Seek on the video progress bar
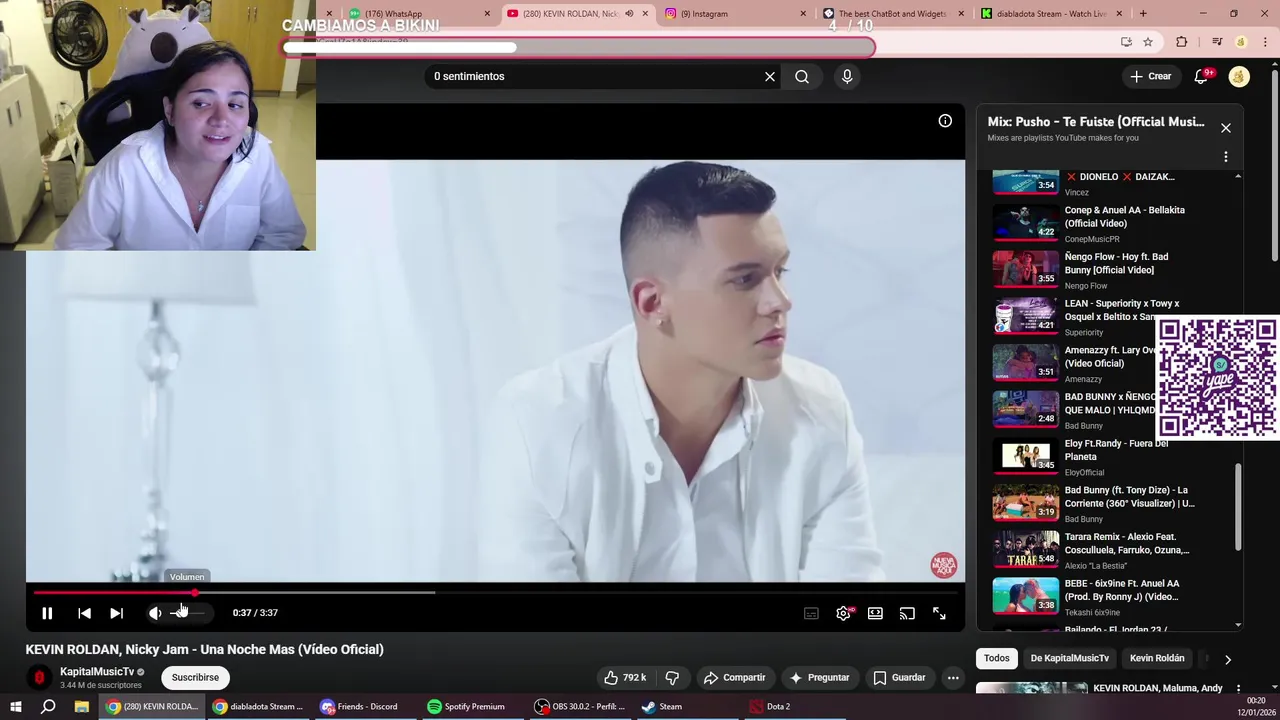The image size is (1280, 720). tap(495, 593)
